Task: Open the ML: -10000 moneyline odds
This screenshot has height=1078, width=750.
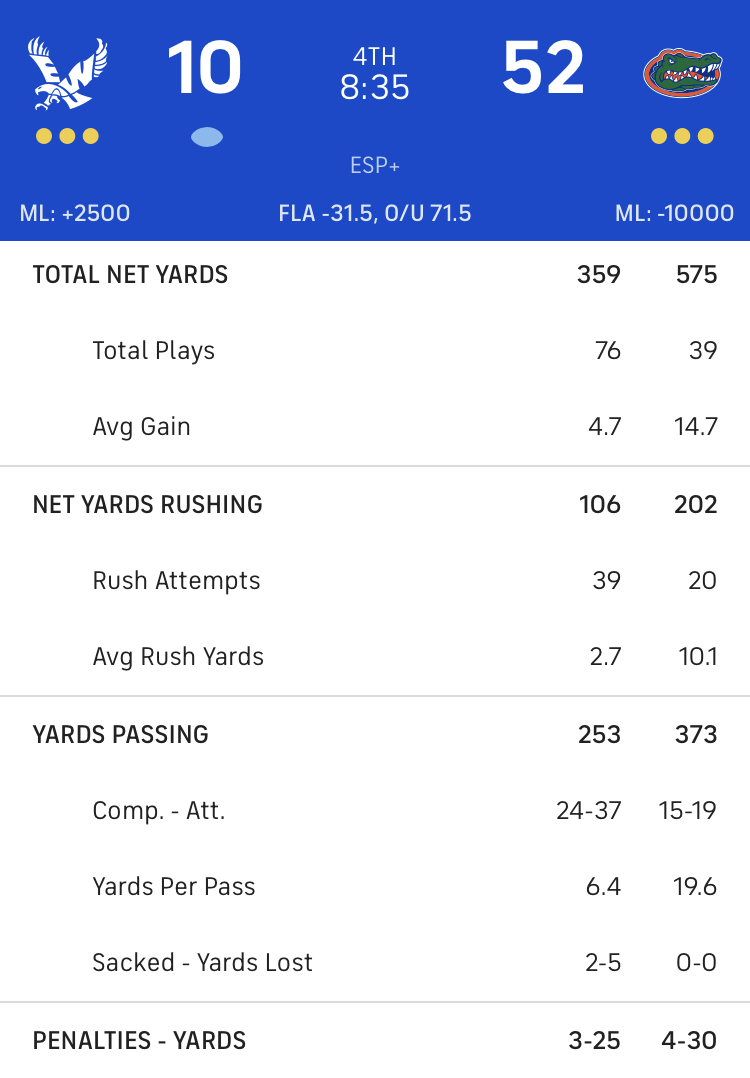Action: click(674, 213)
